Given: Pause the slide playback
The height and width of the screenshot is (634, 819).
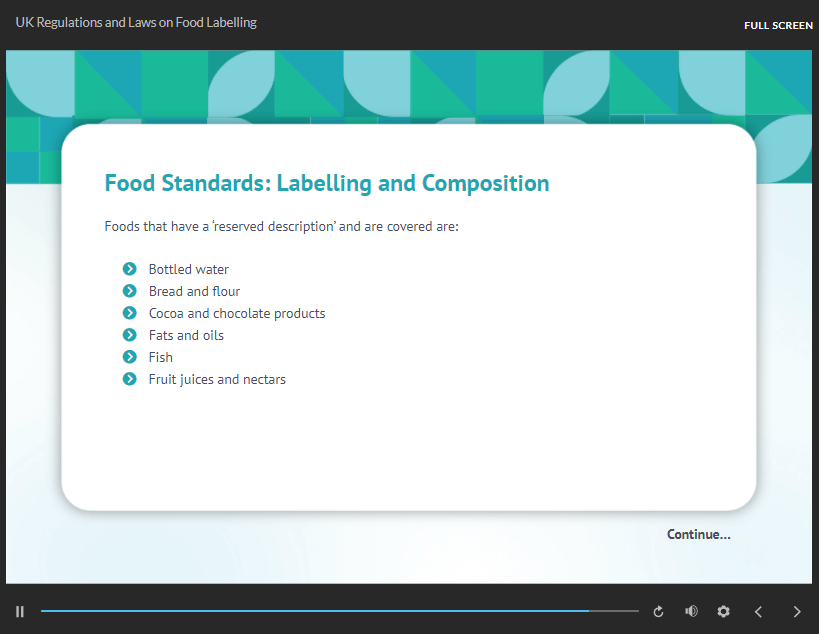Looking at the screenshot, I should coord(20,611).
